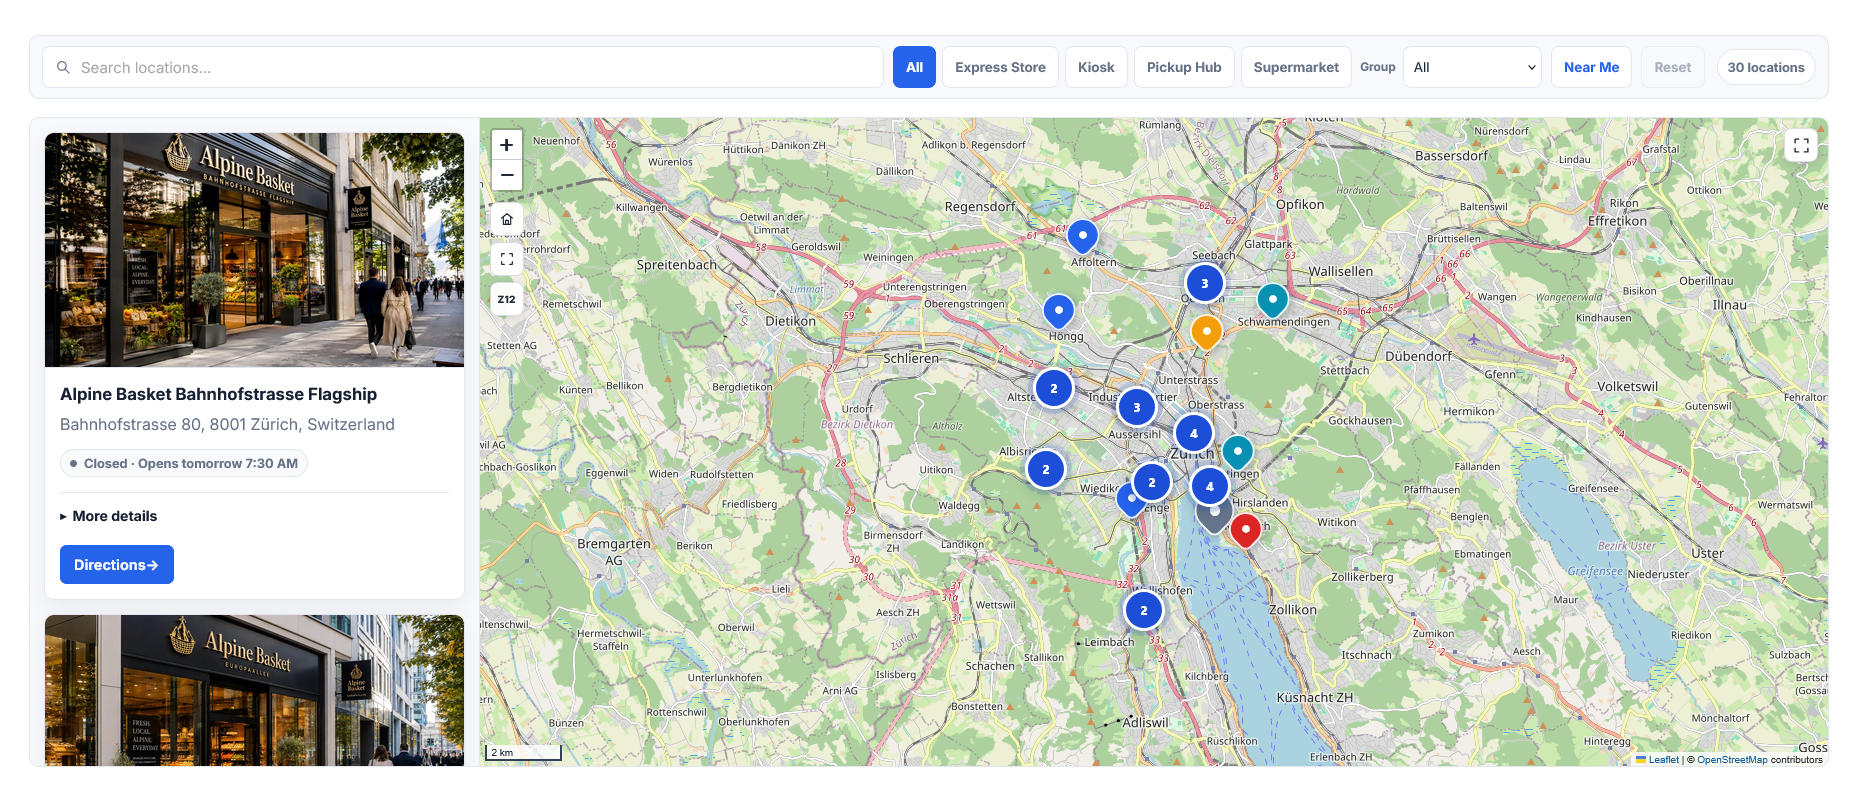Click the search magnifier icon

click(x=63, y=67)
